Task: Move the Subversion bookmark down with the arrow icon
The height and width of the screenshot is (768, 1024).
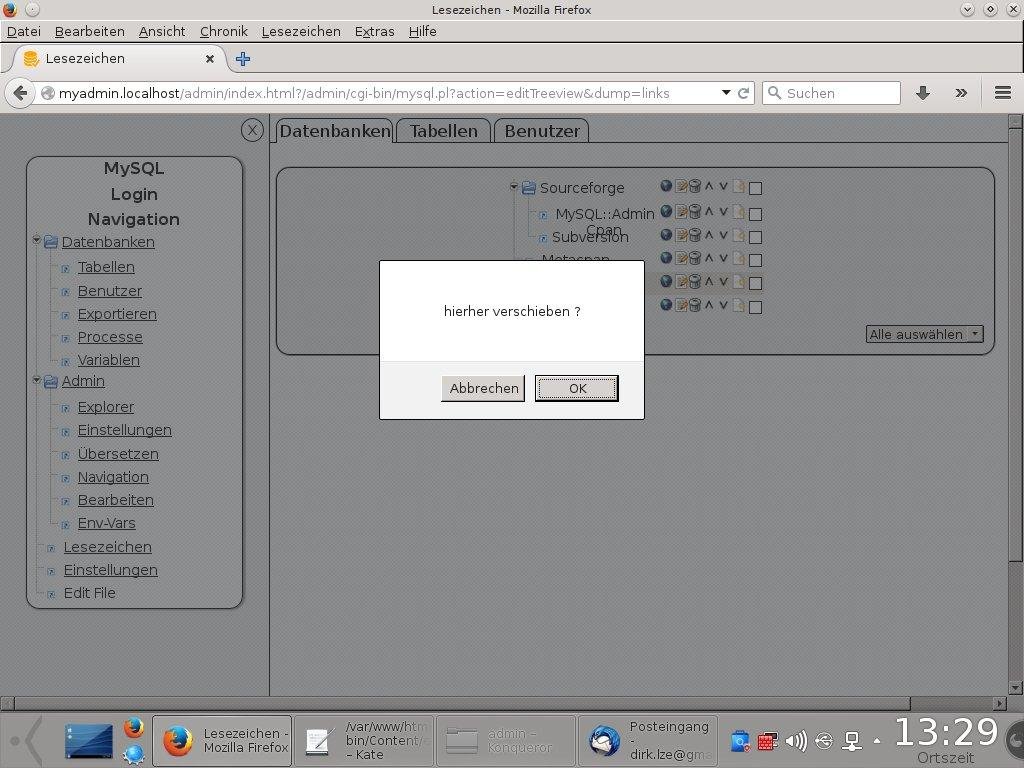Action: click(723, 237)
